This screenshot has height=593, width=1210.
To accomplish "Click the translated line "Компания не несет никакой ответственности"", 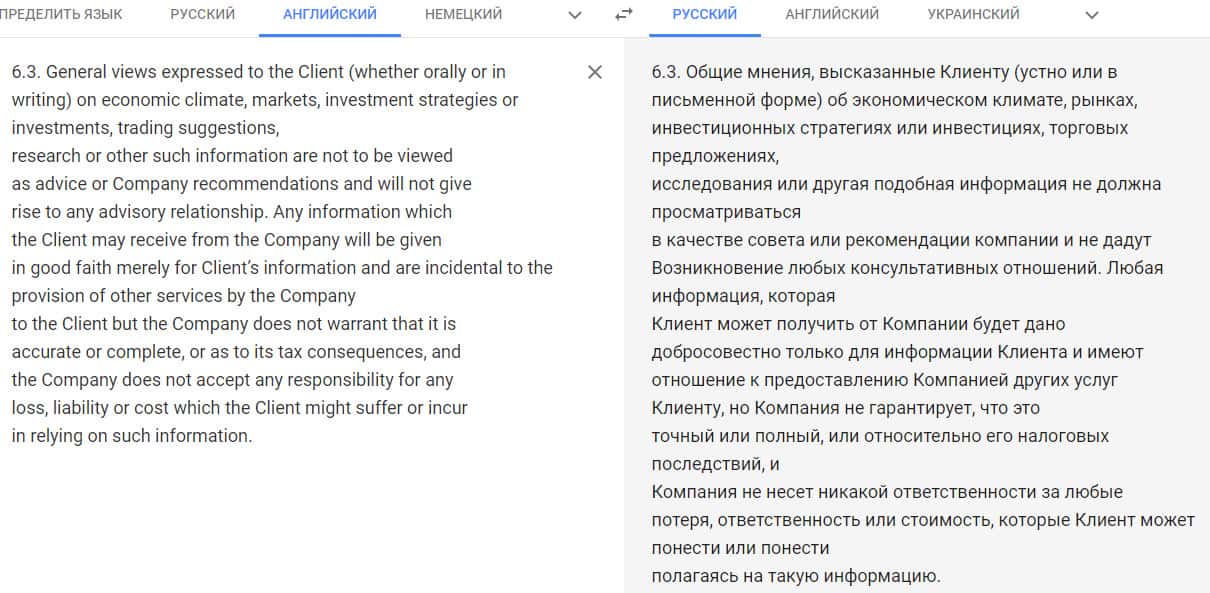I will [x=887, y=492].
